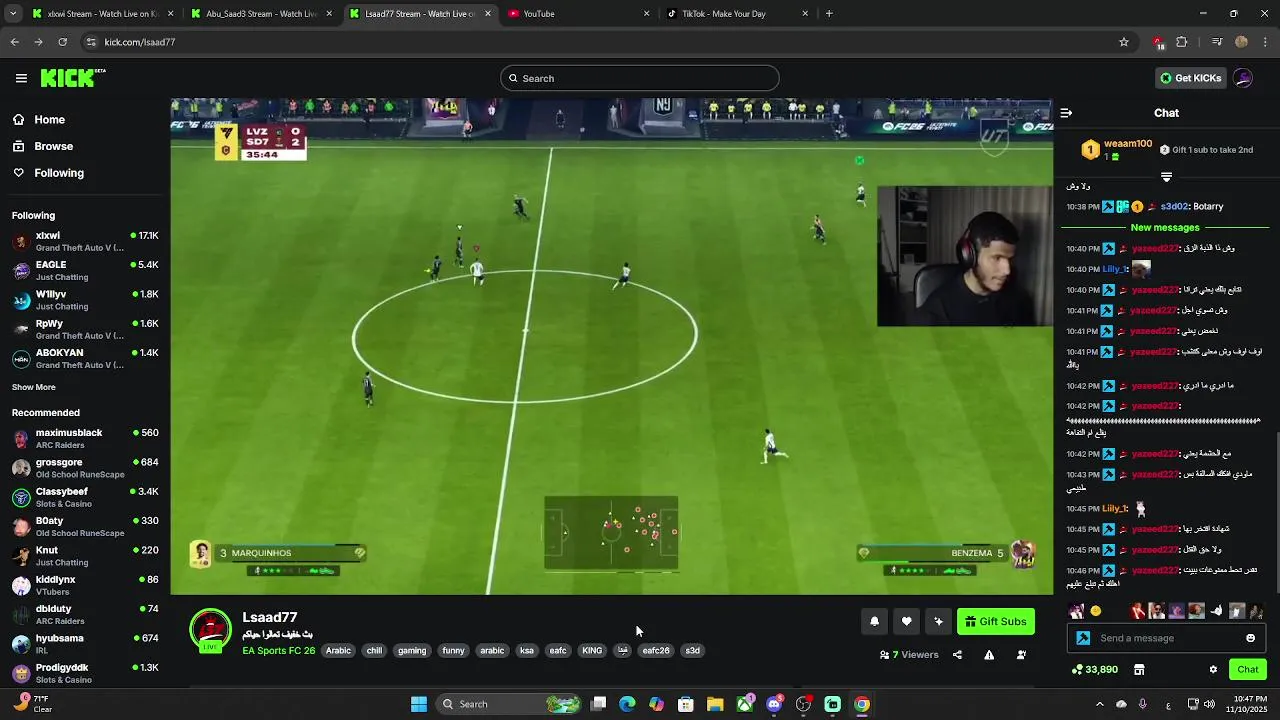Open the emoji picker in chat
This screenshot has width=1280, height=720.
[1250, 638]
